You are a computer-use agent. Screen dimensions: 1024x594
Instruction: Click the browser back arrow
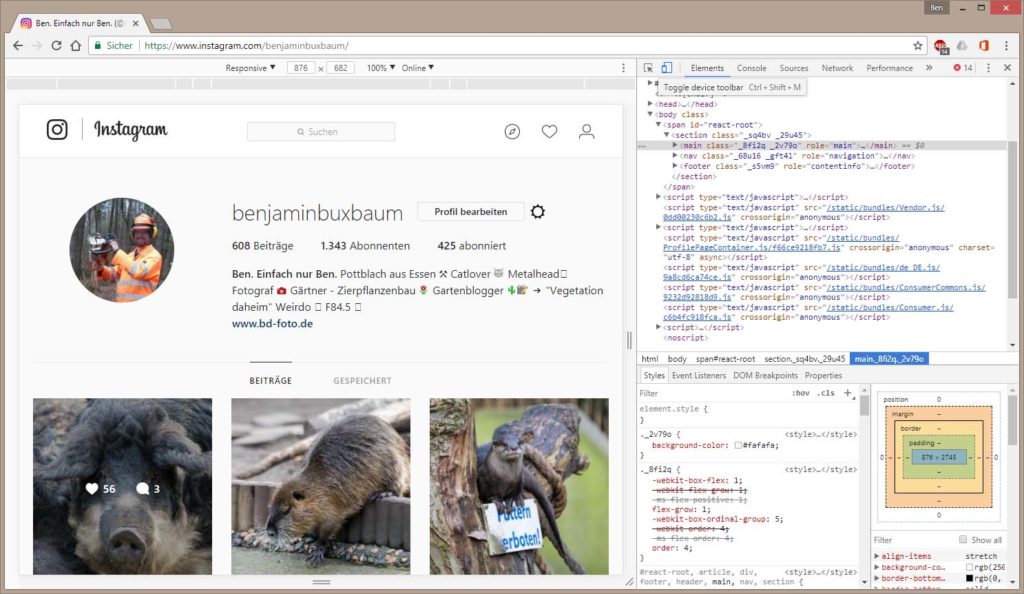[x=18, y=46]
